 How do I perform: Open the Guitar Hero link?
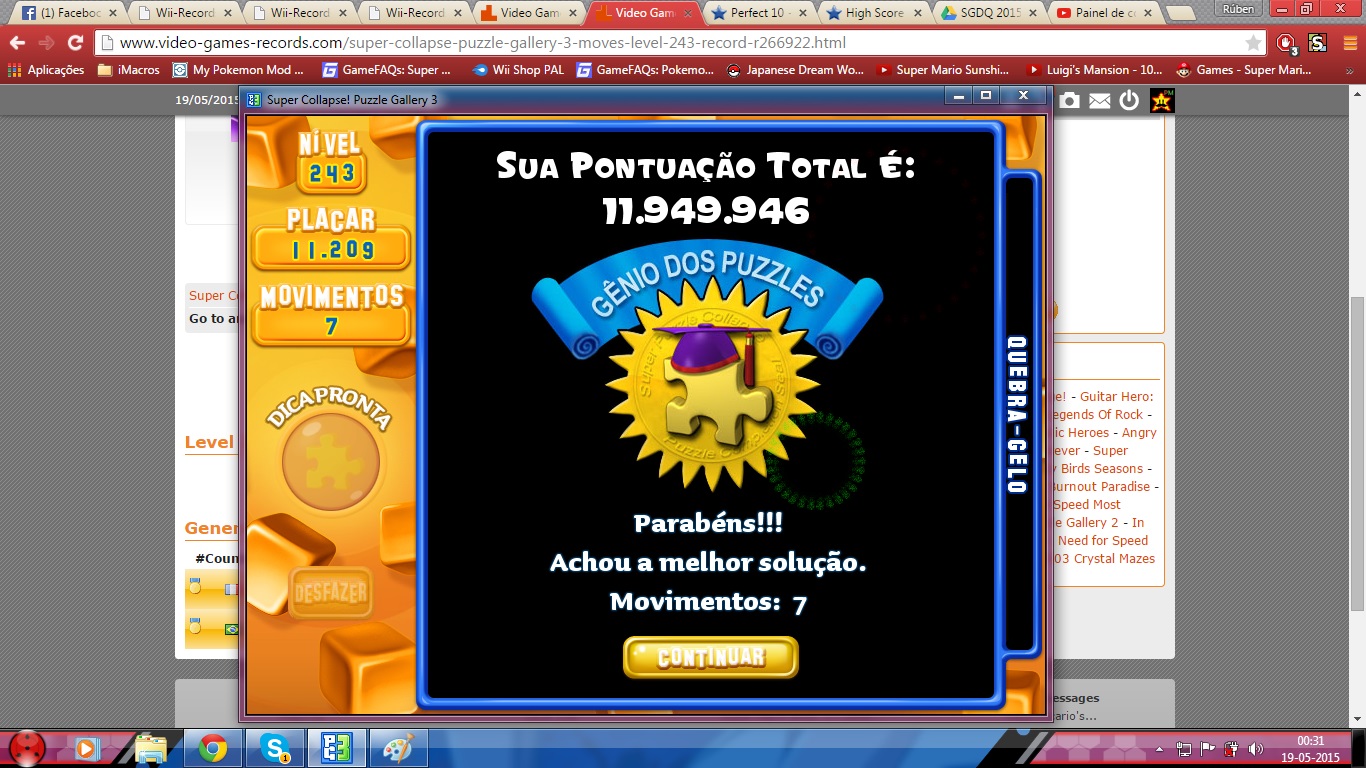(1116, 397)
